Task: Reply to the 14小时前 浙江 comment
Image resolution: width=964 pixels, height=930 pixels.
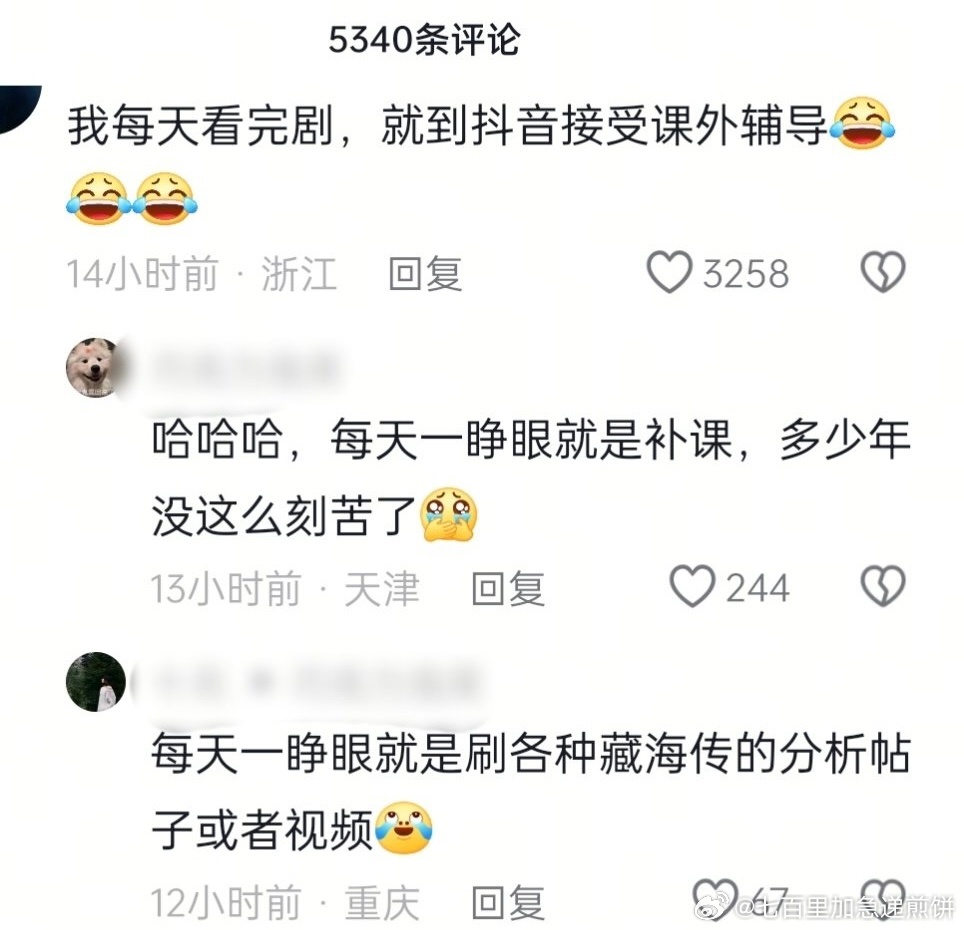Action: (425, 274)
